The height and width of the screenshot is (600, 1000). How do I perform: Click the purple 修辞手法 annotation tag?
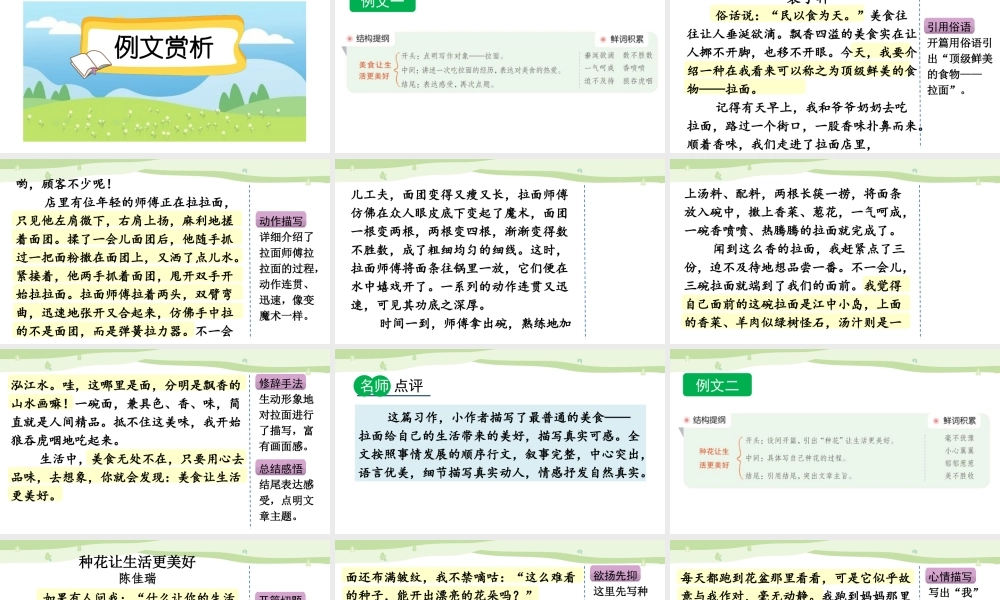(281, 383)
